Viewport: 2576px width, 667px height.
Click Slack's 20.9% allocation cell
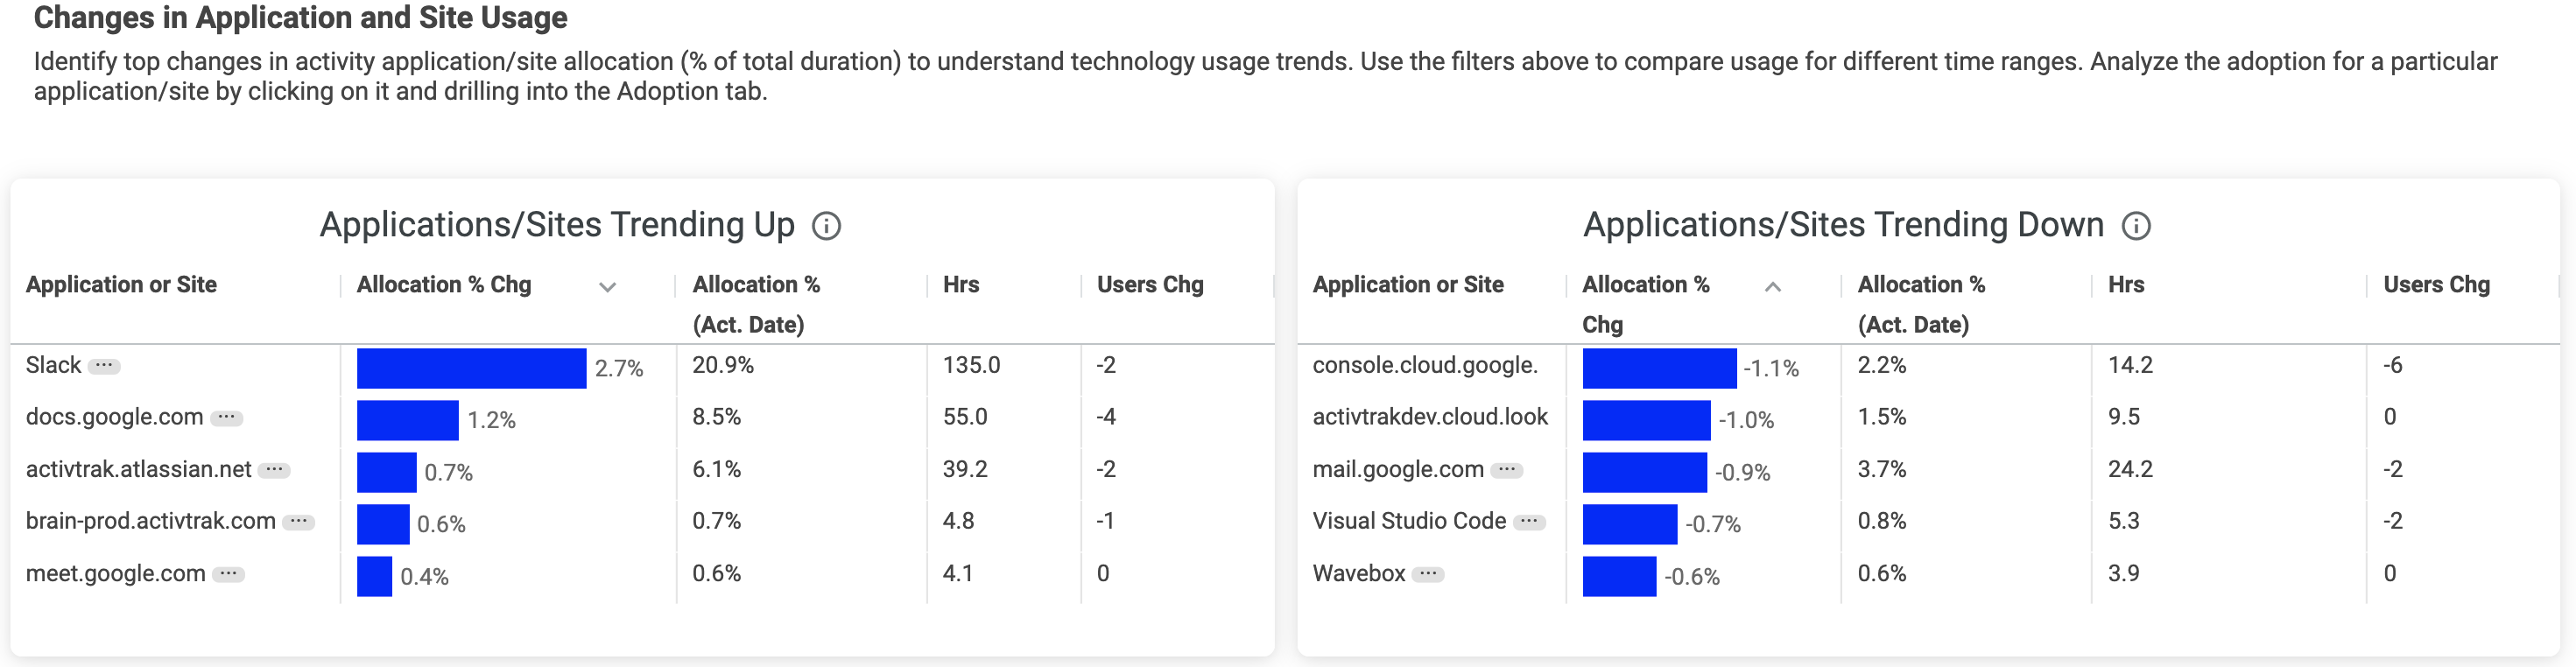723,365
